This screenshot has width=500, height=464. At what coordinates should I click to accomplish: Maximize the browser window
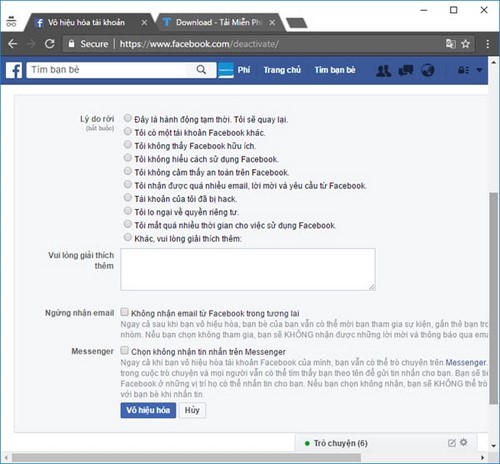click(x=454, y=10)
